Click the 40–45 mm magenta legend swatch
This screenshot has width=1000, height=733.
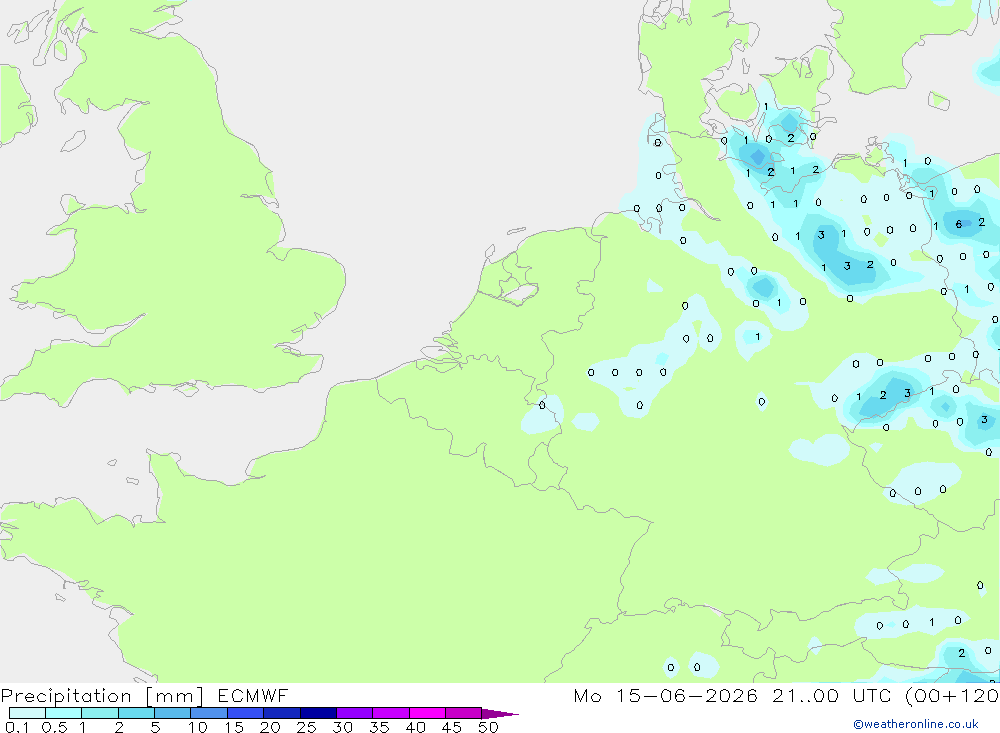(x=427, y=713)
